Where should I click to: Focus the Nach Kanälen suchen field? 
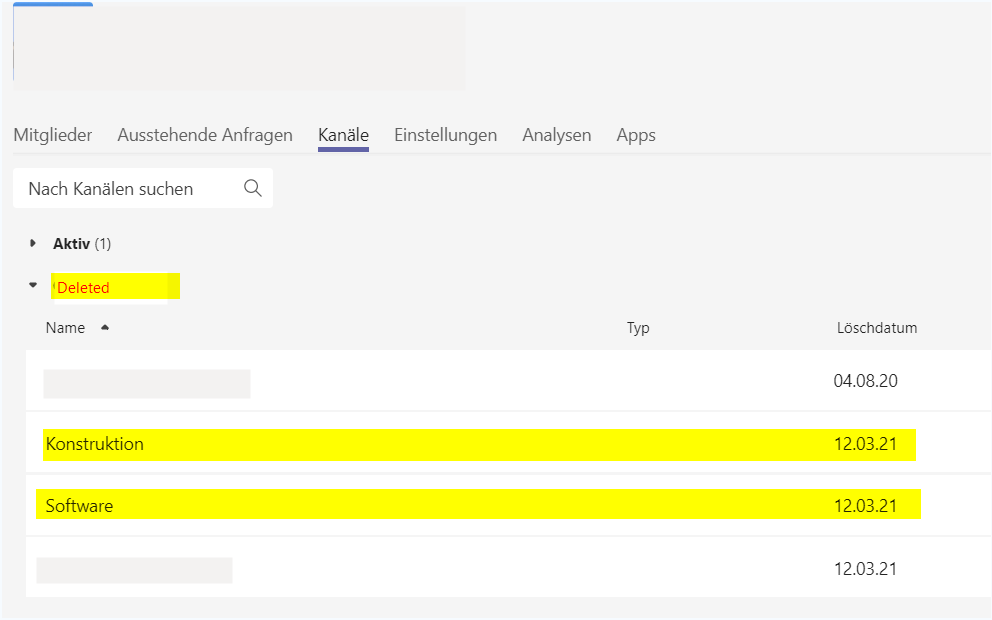click(143, 188)
